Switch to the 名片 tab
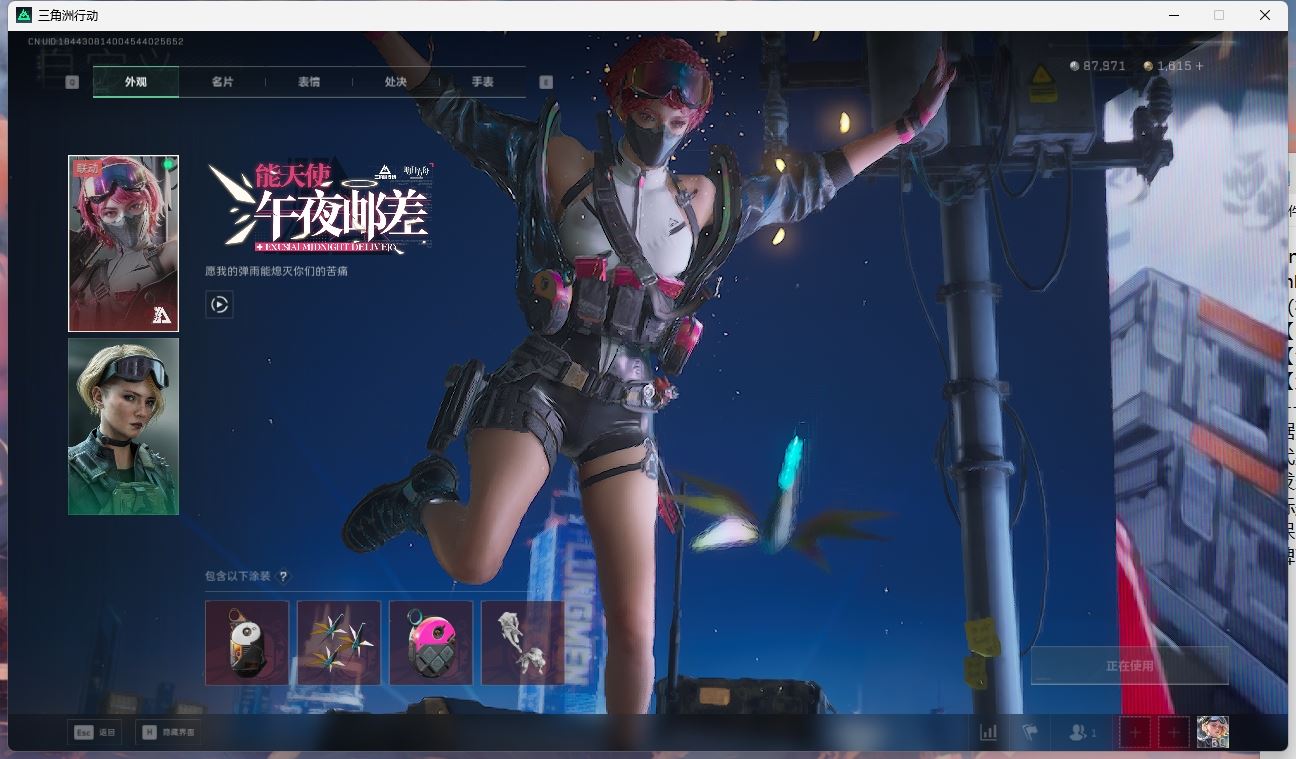The height and width of the screenshot is (759, 1296). [x=222, y=82]
